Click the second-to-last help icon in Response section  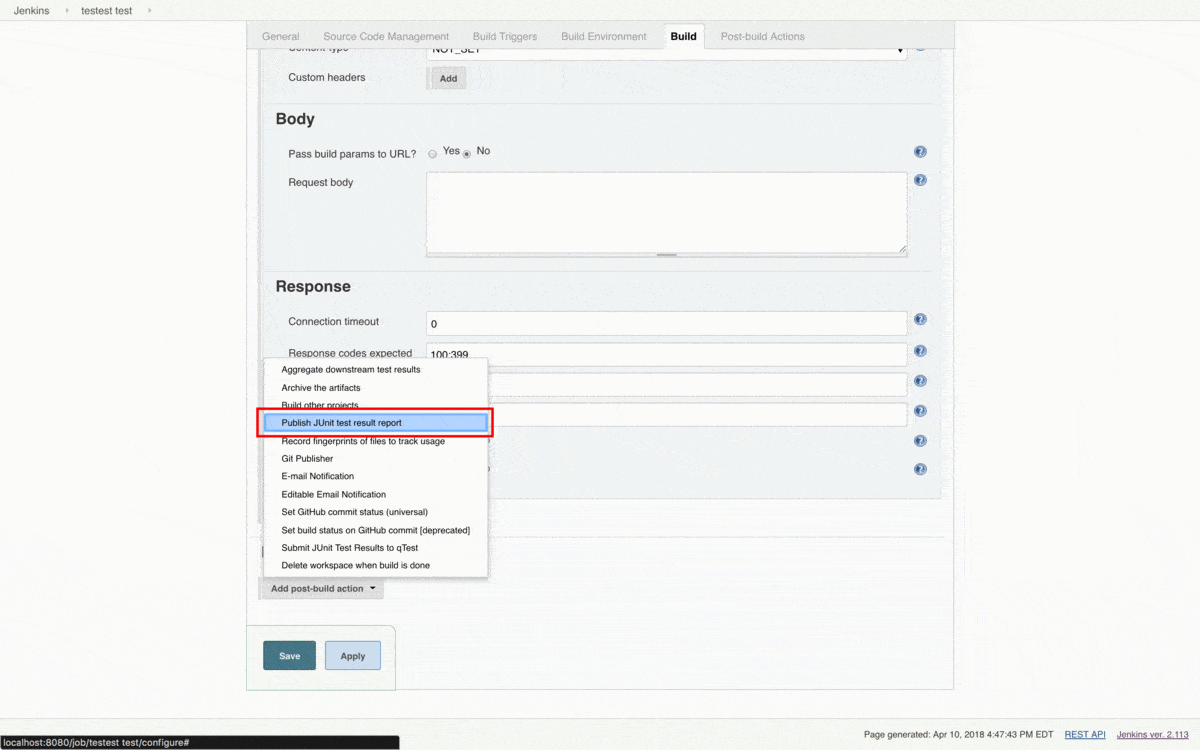click(920, 440)
